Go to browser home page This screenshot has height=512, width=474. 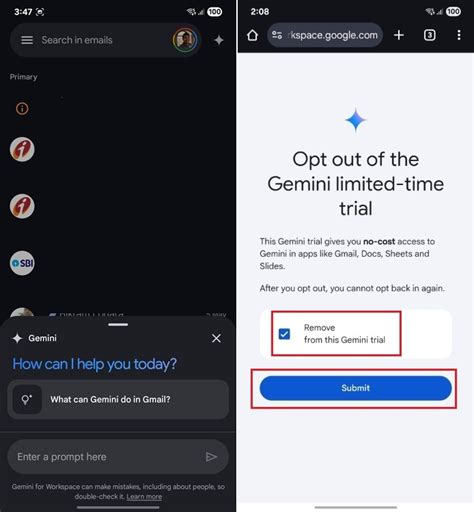[x=252, y=35]
